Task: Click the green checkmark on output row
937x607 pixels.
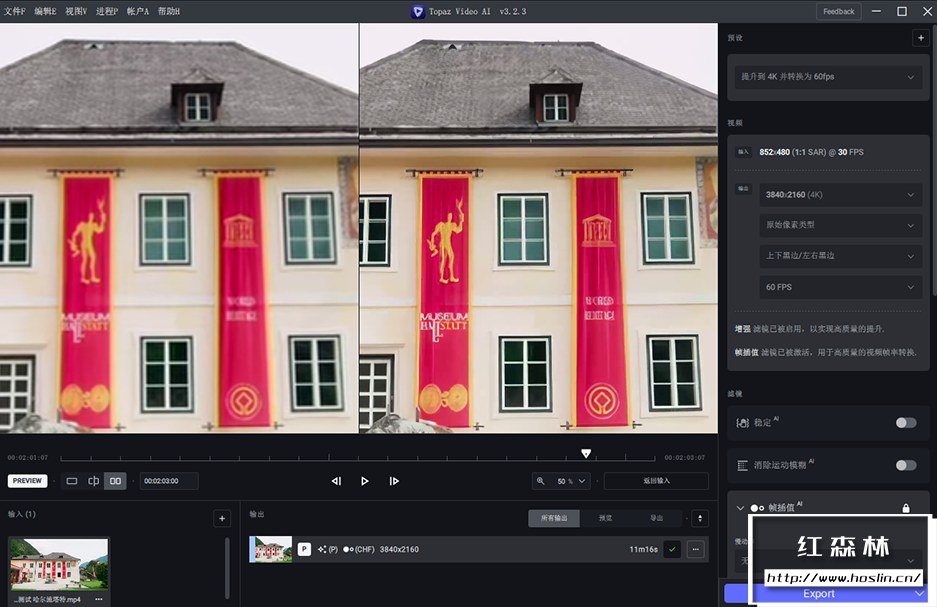Action: (x=672, y=549)
